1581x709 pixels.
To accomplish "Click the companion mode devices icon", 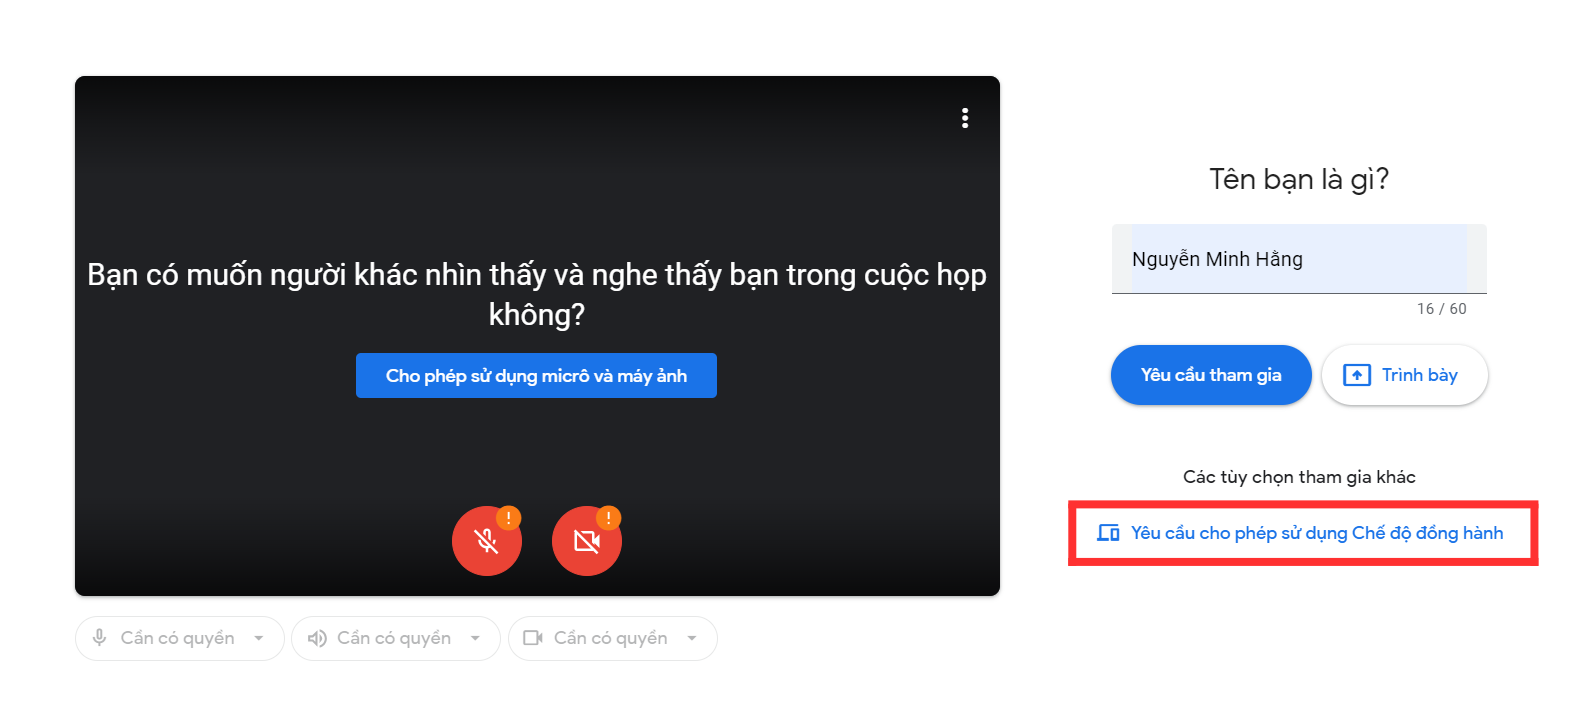I will (1108, 533).
